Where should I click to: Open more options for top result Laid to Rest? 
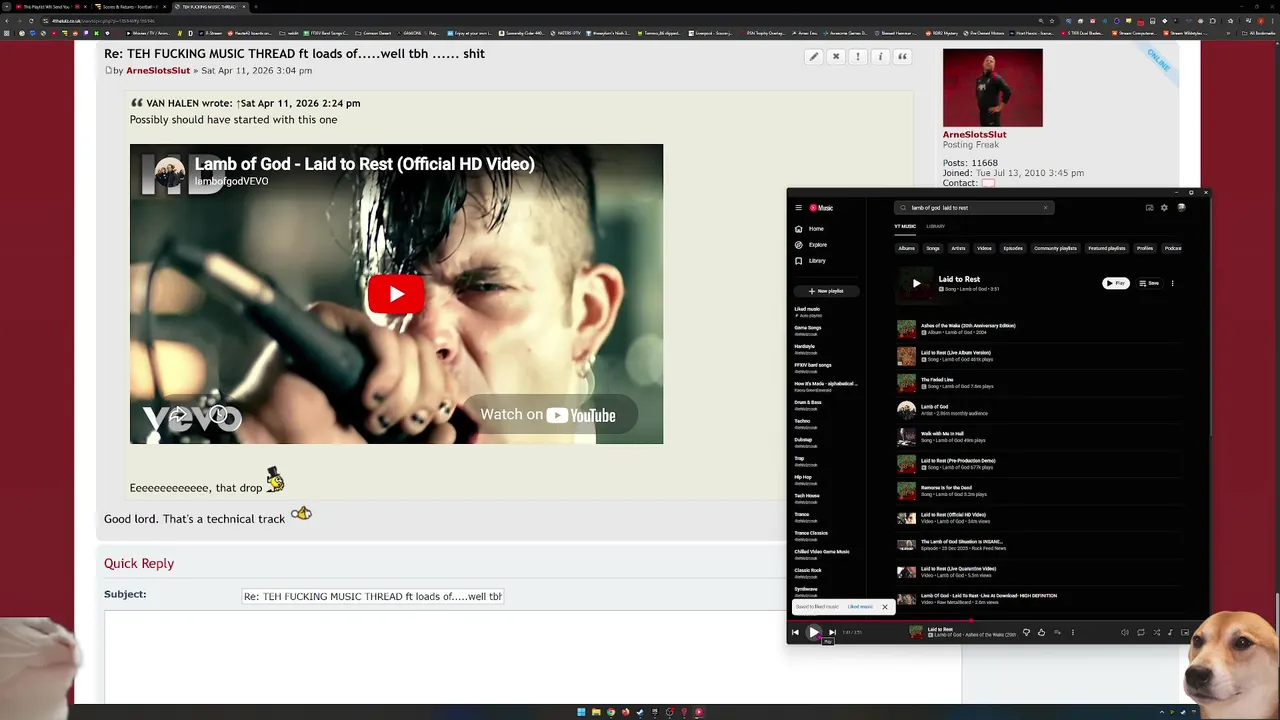coord(1172,283)
